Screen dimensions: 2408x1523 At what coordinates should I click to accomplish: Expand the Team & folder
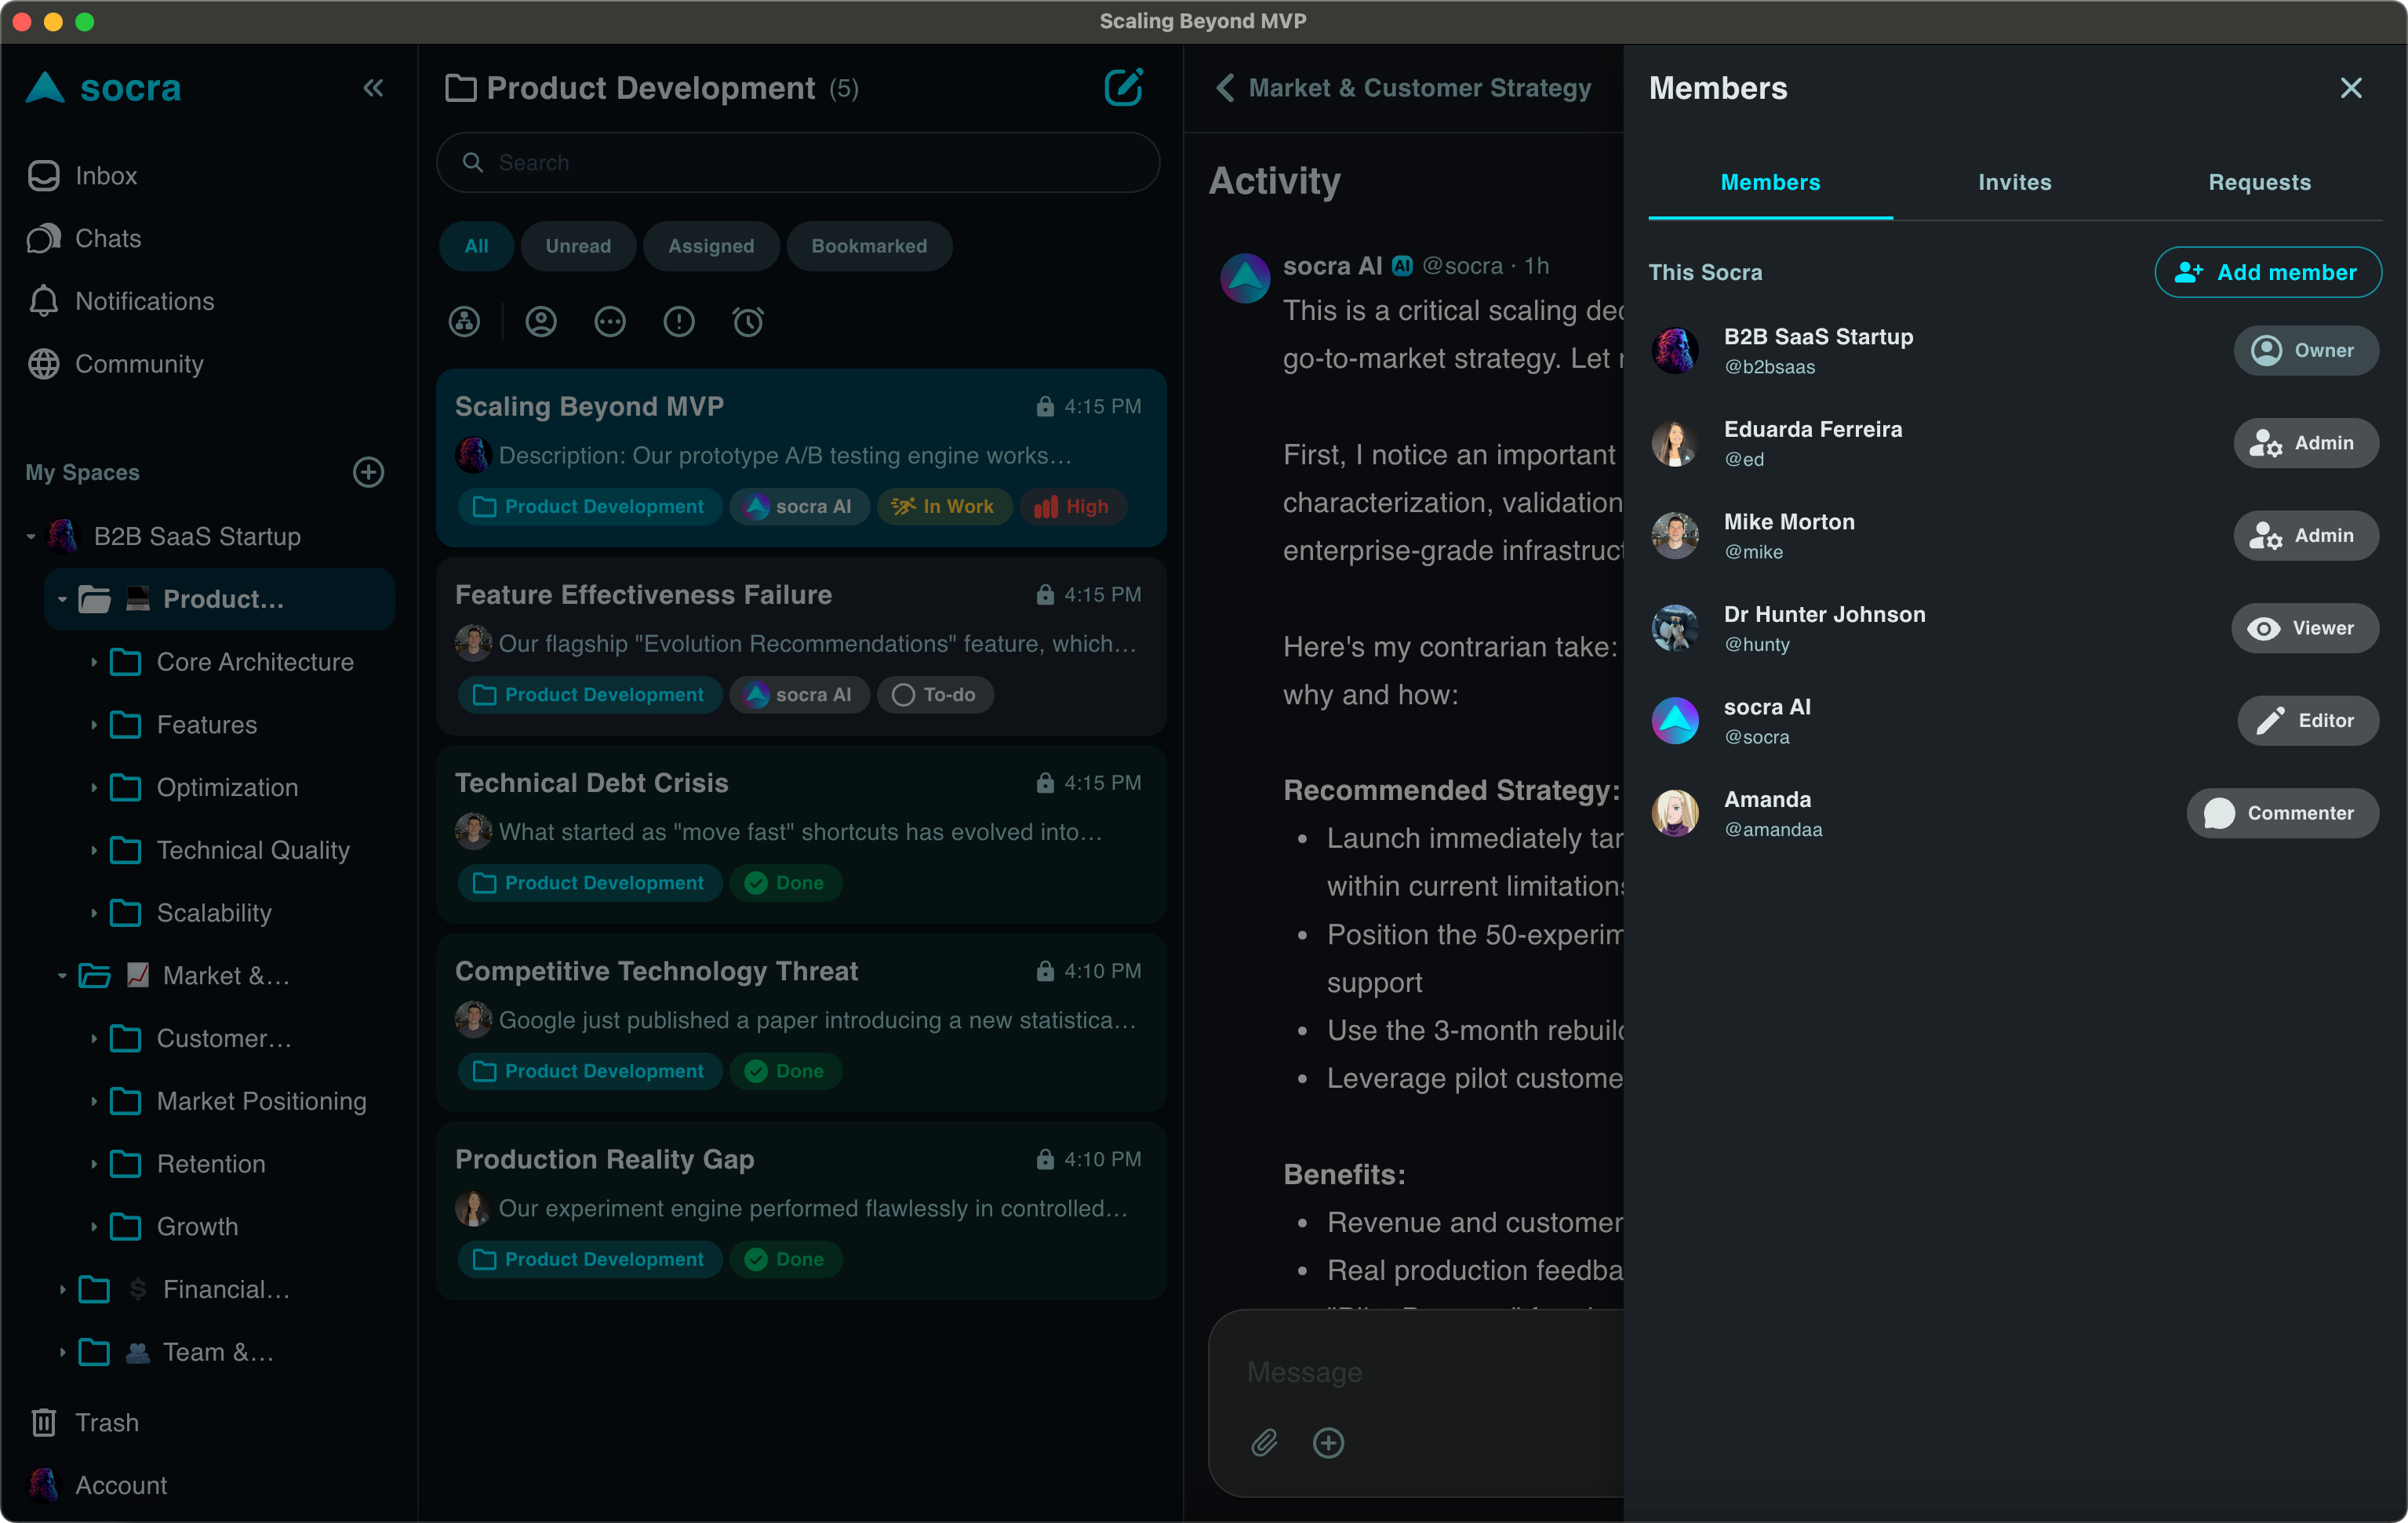pyautogui.click(x=62, y=1352)
